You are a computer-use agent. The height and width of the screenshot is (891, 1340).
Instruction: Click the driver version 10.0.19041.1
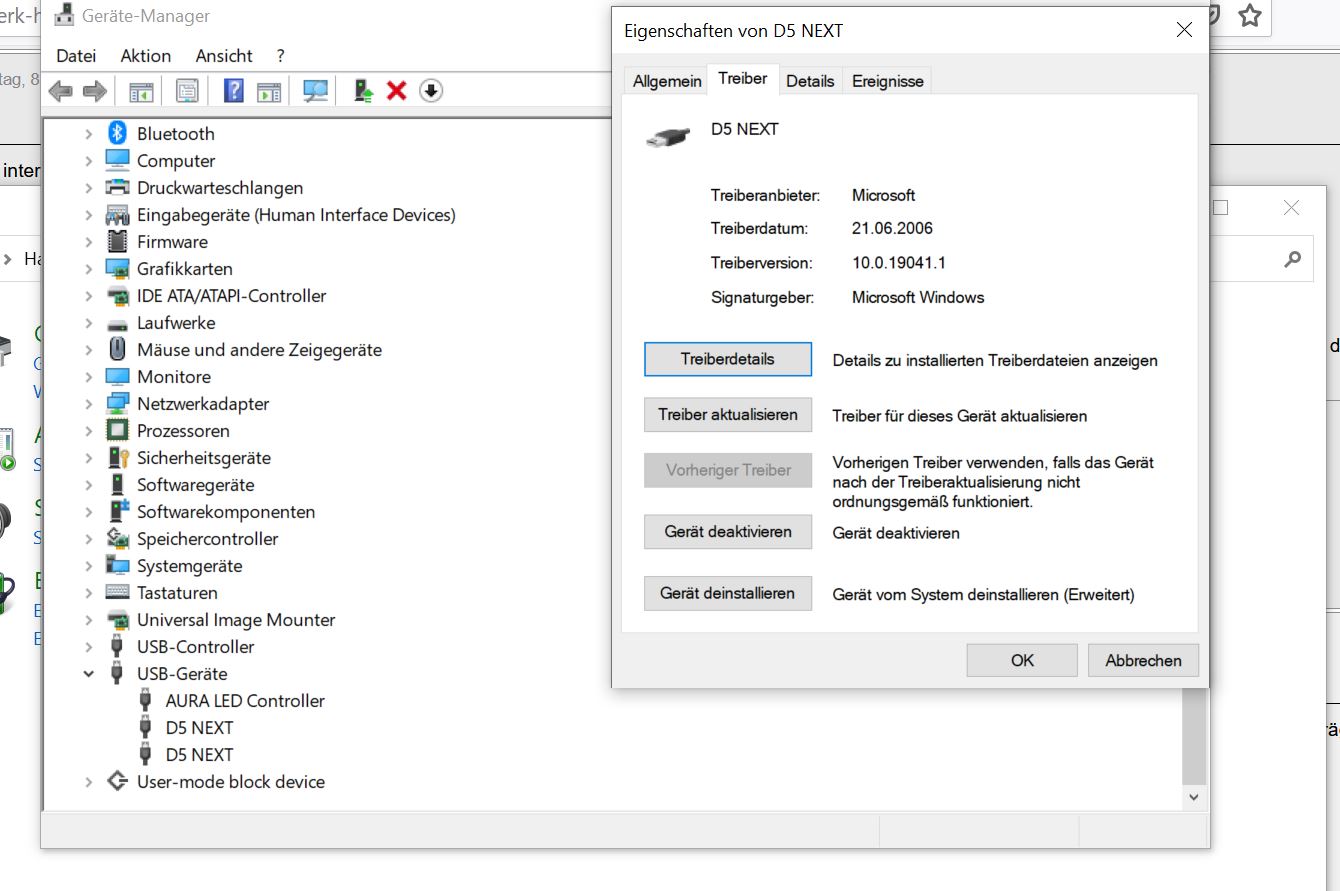tap(899, 262)
